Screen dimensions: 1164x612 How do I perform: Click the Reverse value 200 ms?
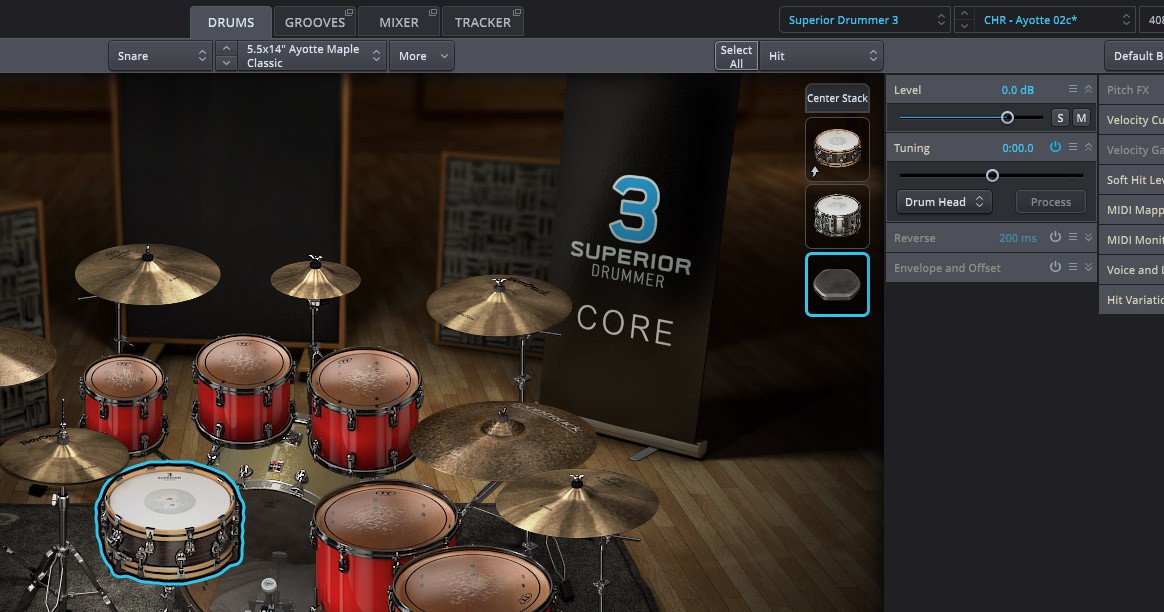coord(1018,238)
